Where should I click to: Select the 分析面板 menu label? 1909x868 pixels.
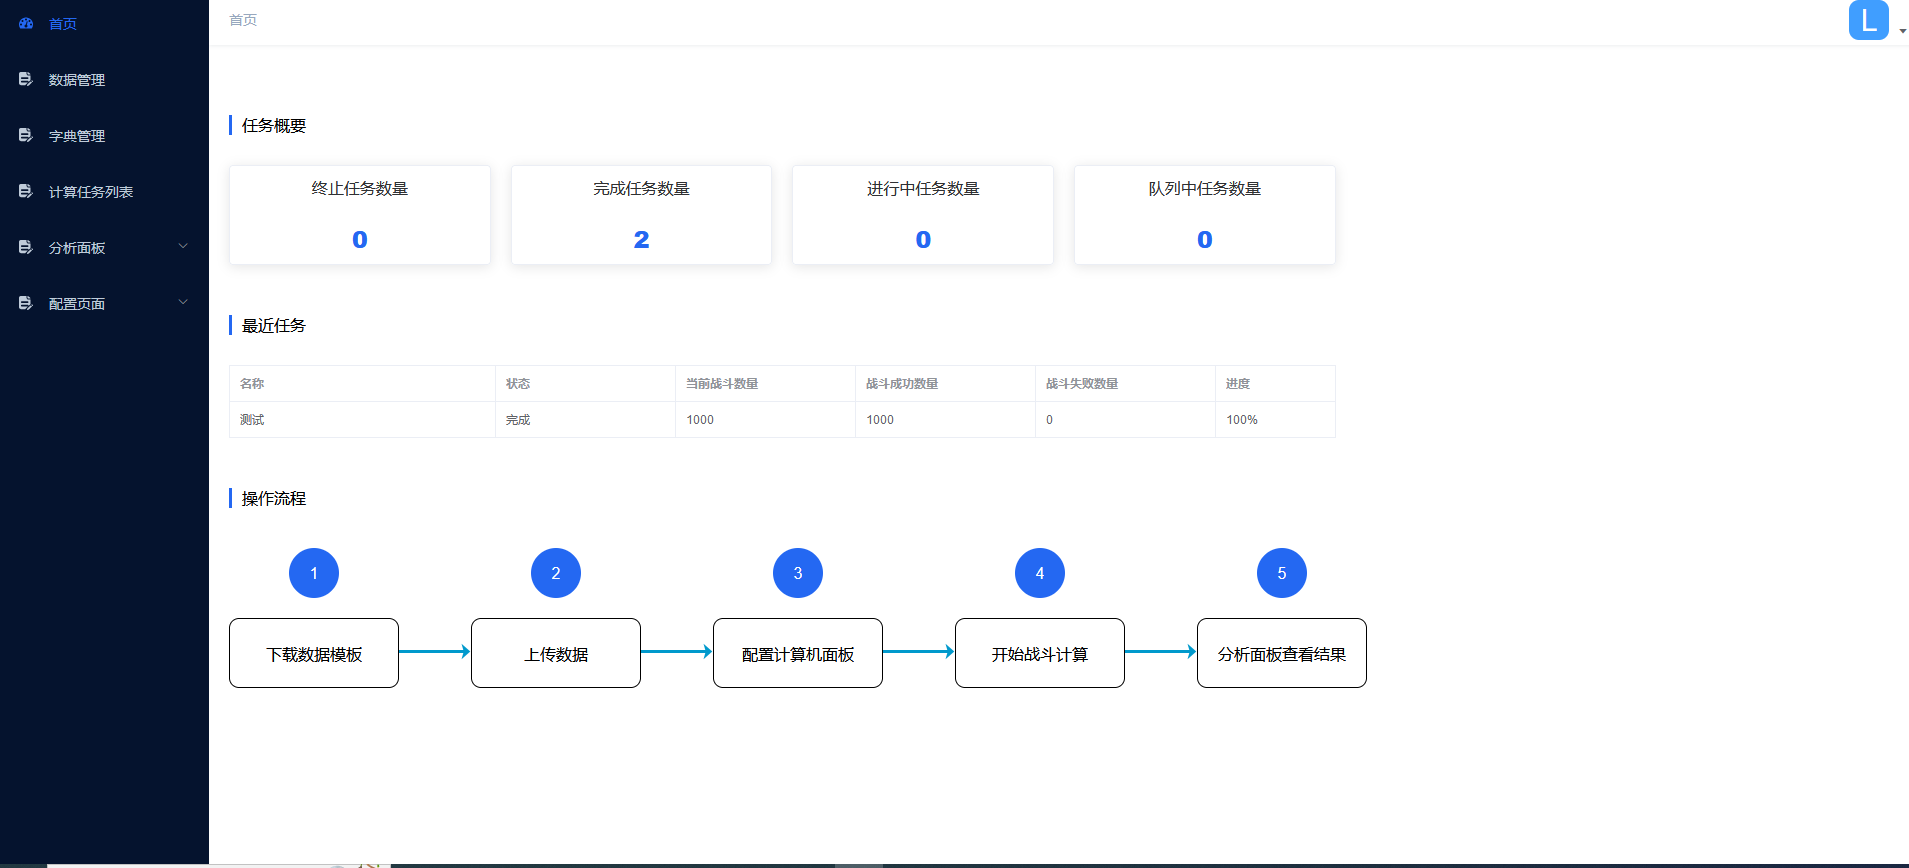pyautogui.click(x=77, y=248)
